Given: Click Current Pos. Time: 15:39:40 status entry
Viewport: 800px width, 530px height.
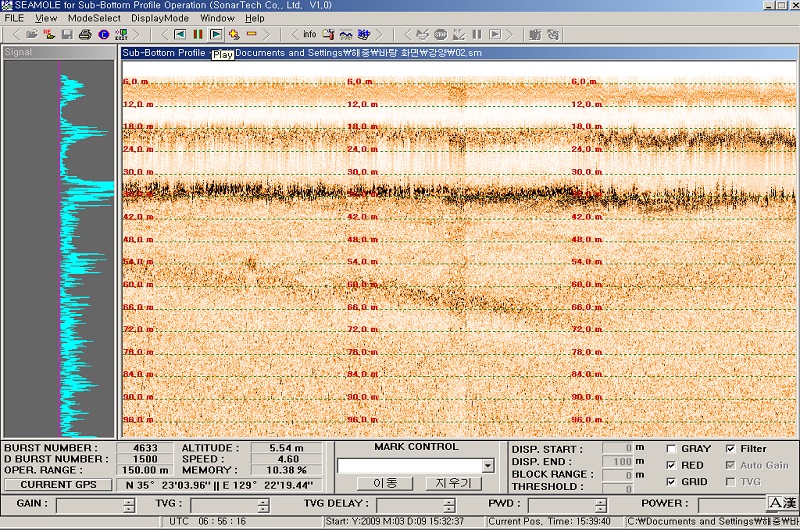Looking at the screenshot, I should tap(549, 521).
